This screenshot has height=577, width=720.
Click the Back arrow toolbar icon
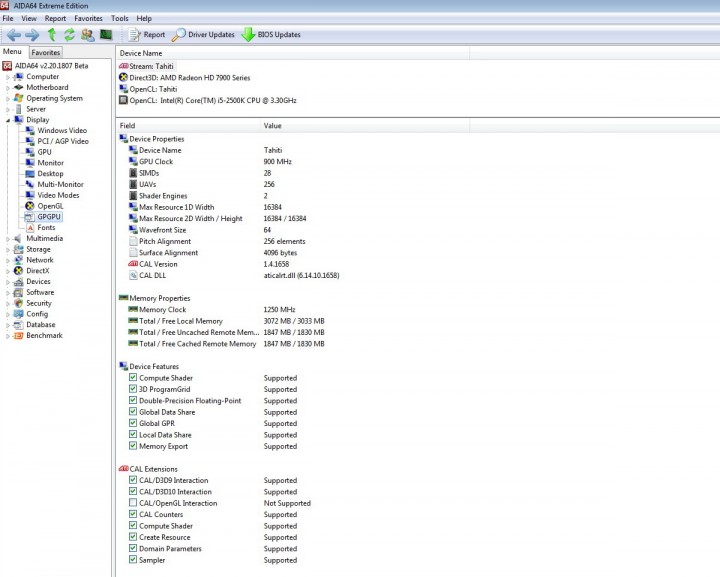14,35
